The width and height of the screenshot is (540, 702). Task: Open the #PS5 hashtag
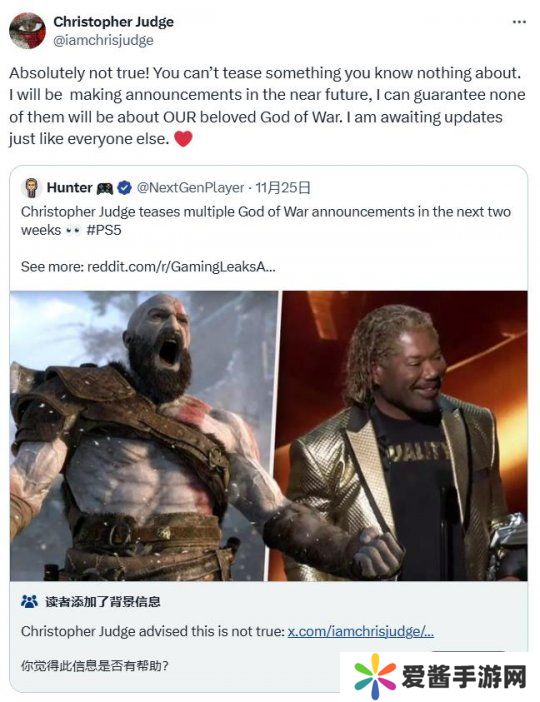(x=103, y=230)
